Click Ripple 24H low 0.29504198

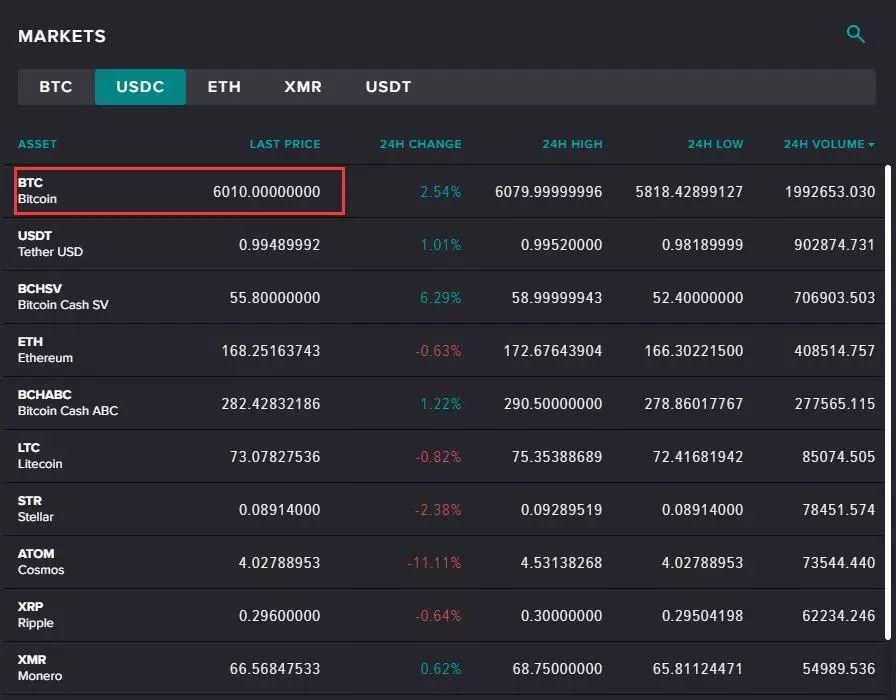[x=702, y=615]
